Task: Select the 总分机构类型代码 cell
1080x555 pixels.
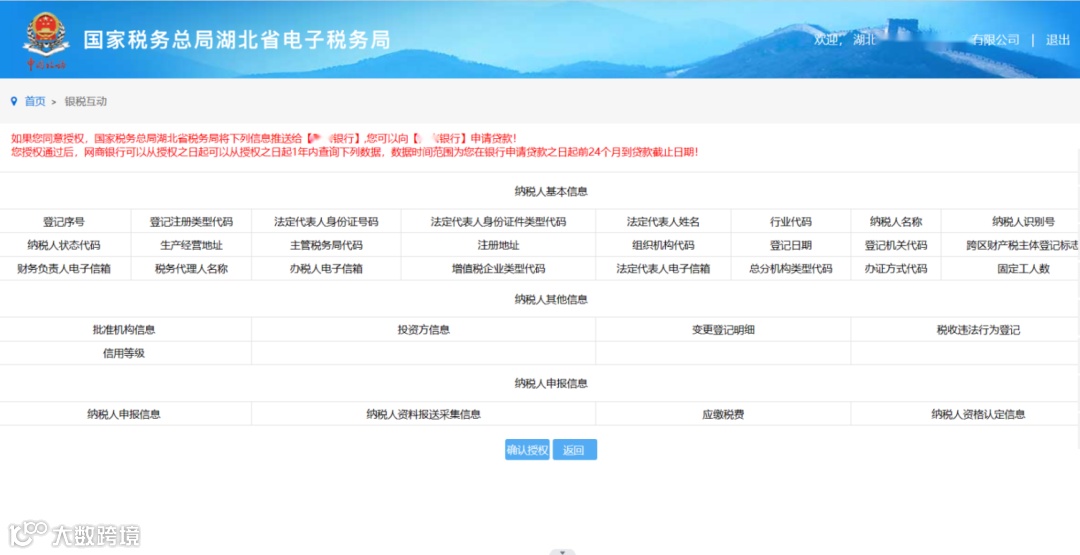Action: pos(791,269)
